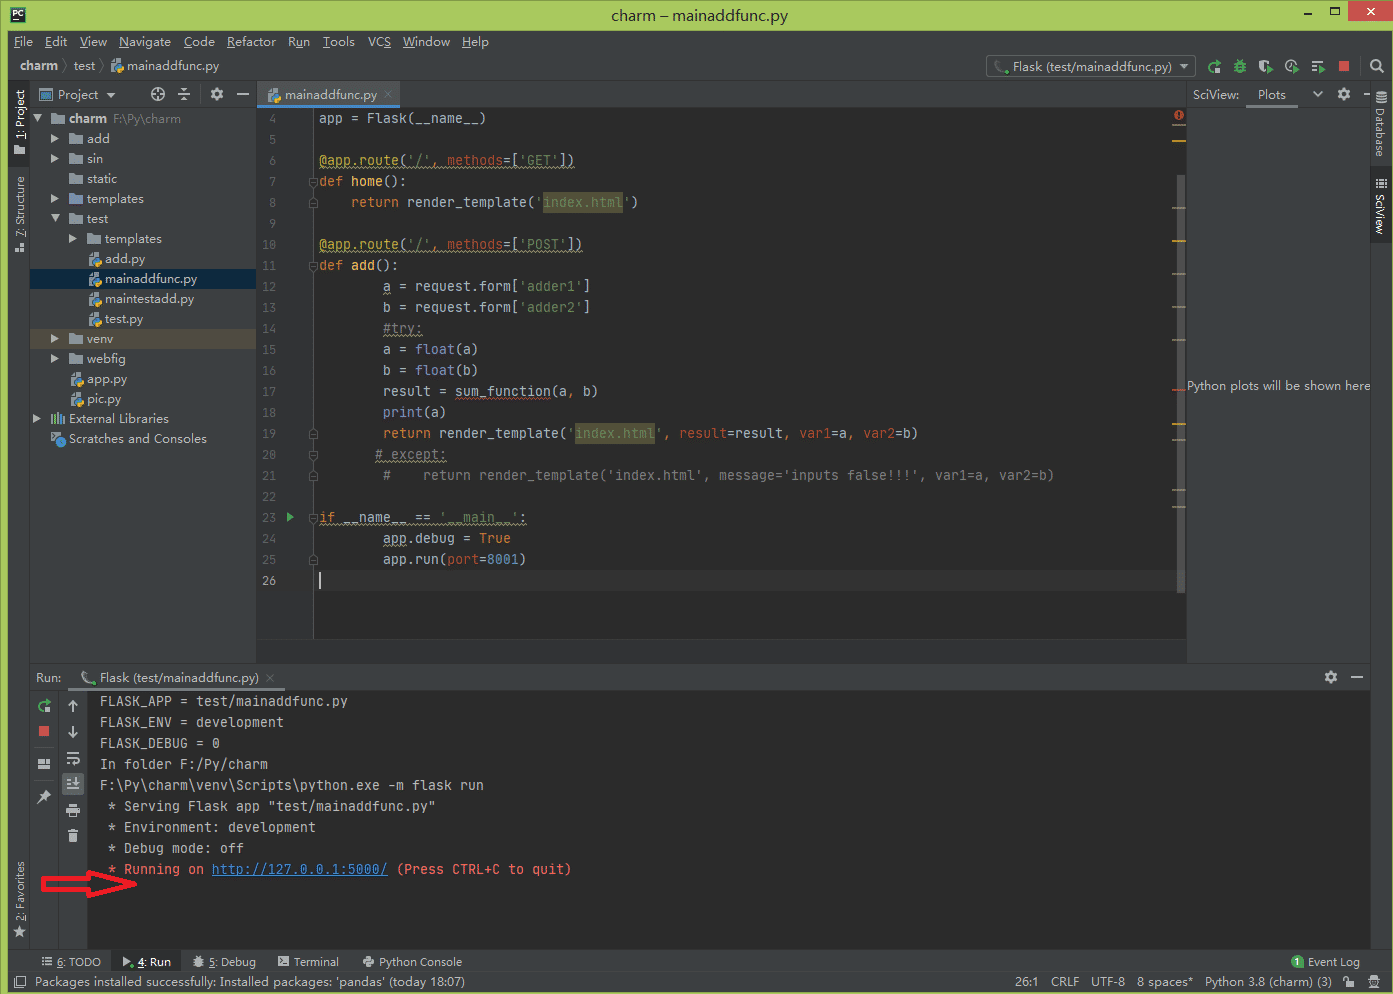Screen dimensions: 1393x994
Task: Switch to the Terminal tool window tab
Action: click(308, 962)
